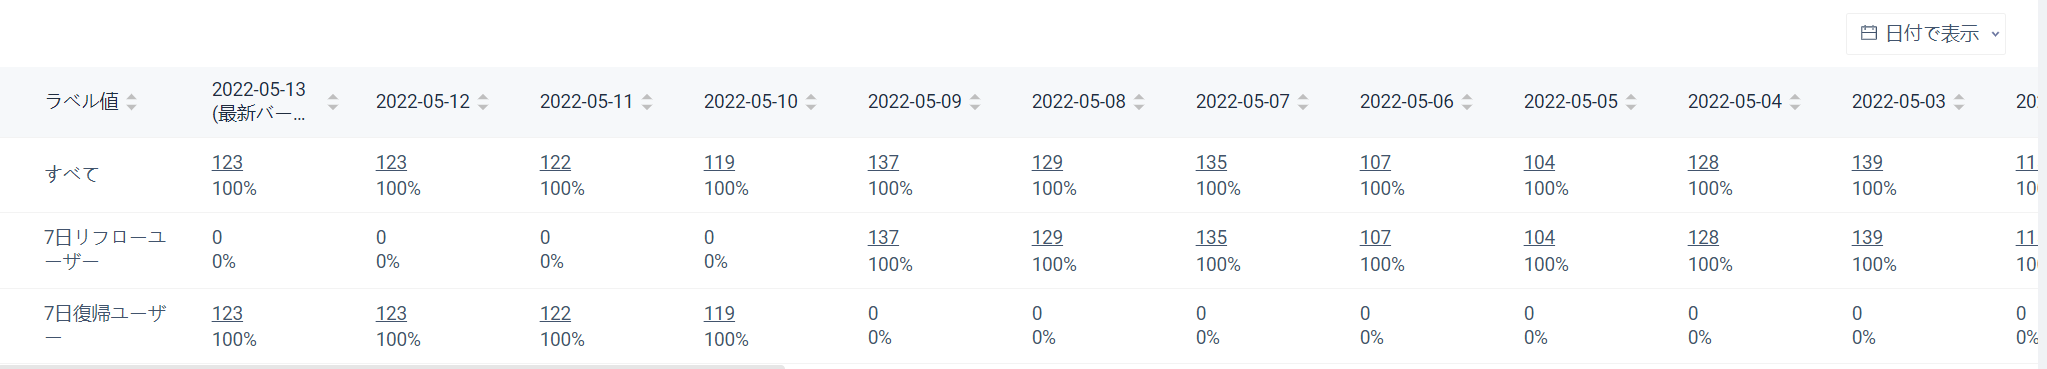
Task: Select 135 link in 7日リフローユーザー row
Action: (x=1211, y=237)
